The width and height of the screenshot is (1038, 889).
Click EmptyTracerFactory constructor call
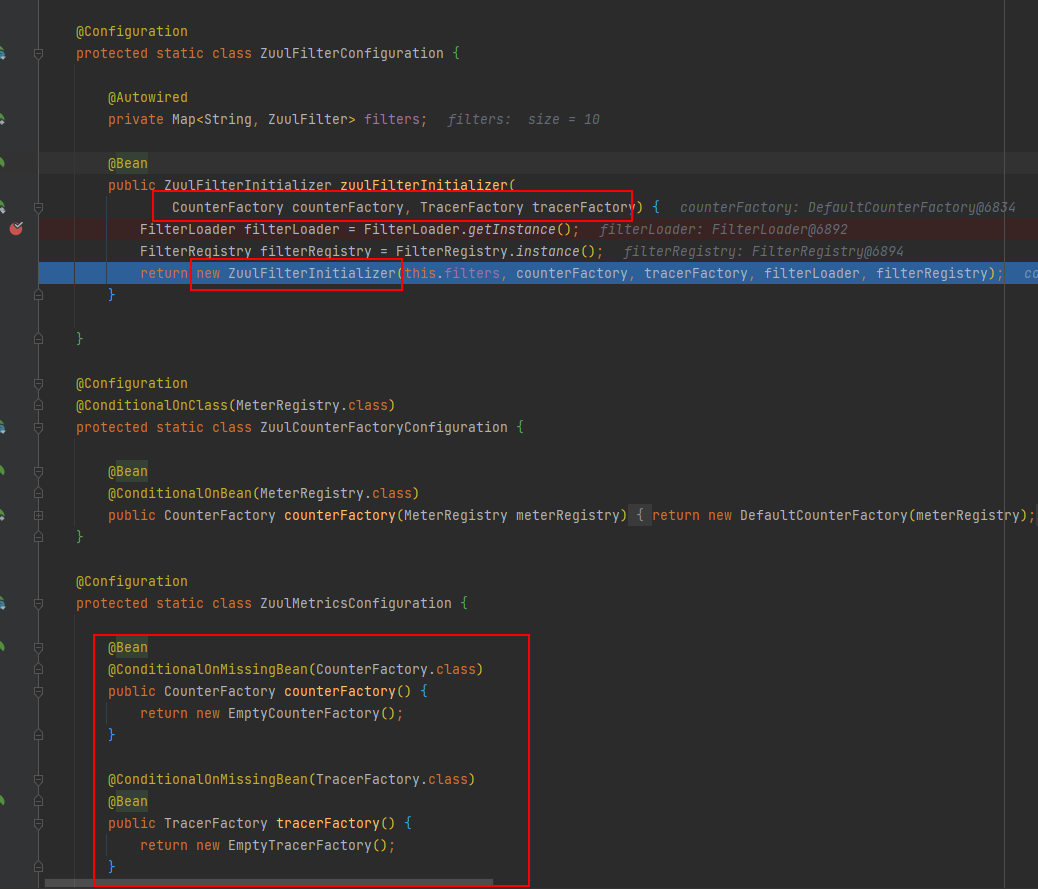click(299, 845)
